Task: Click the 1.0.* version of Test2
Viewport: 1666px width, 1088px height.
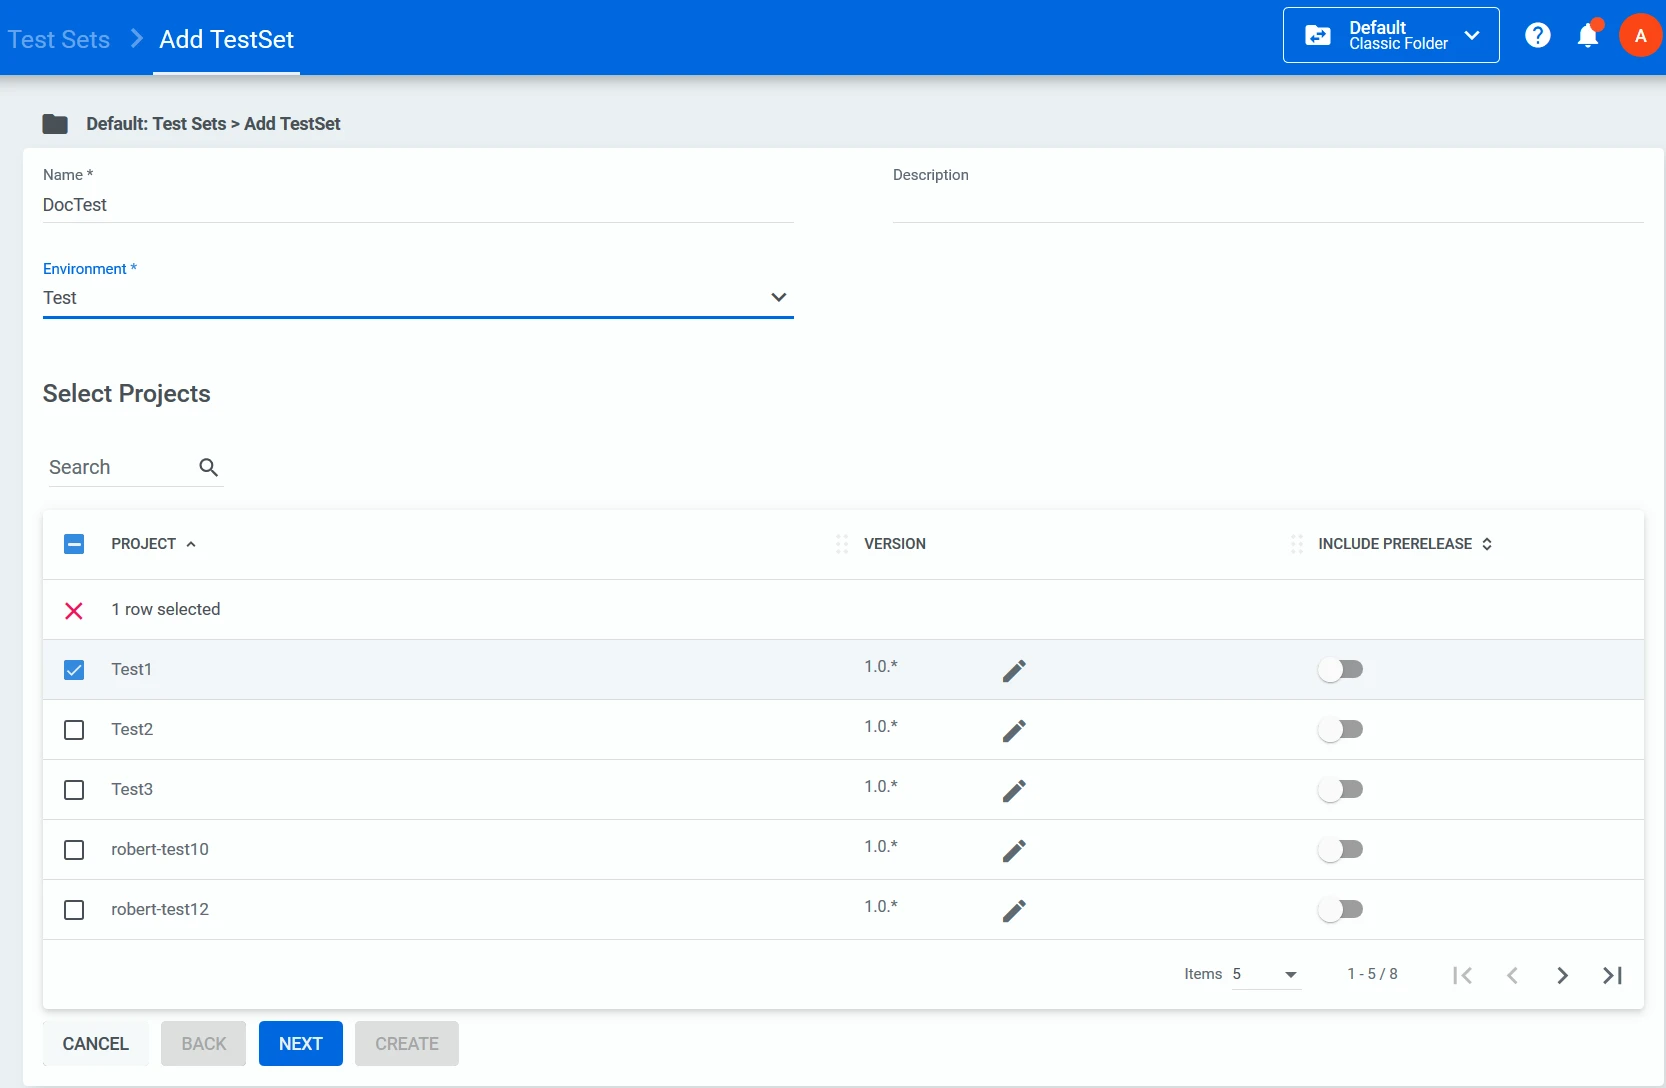Action: tap(881, 727)
